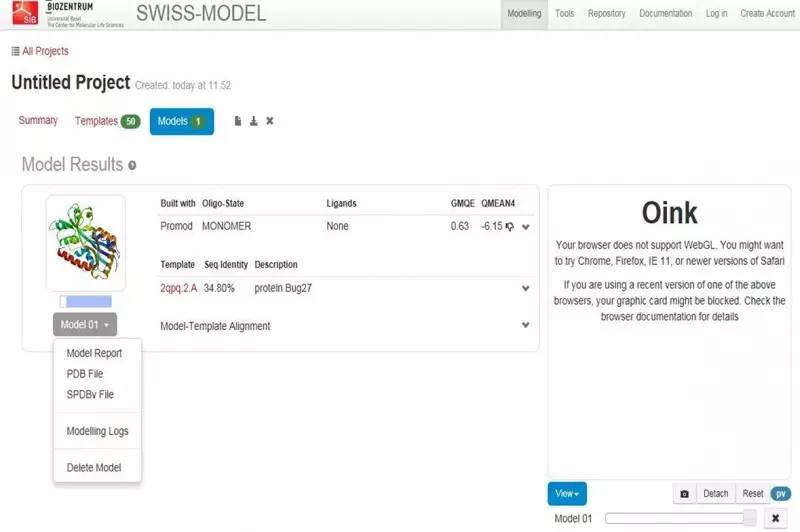Click the Model 01 label beside the slider
The image size is (800, 532).
(573, 519)
